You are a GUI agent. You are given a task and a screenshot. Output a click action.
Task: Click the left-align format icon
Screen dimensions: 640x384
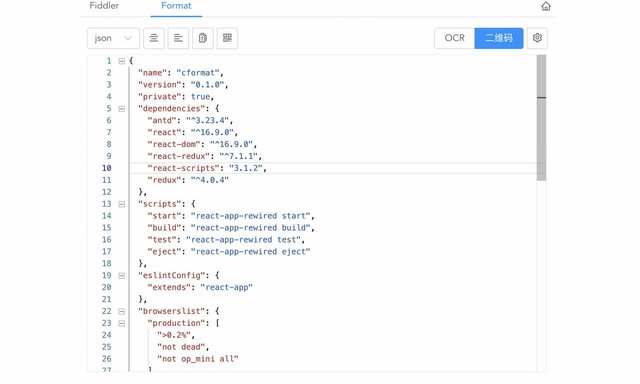click(x=178, y=38)
